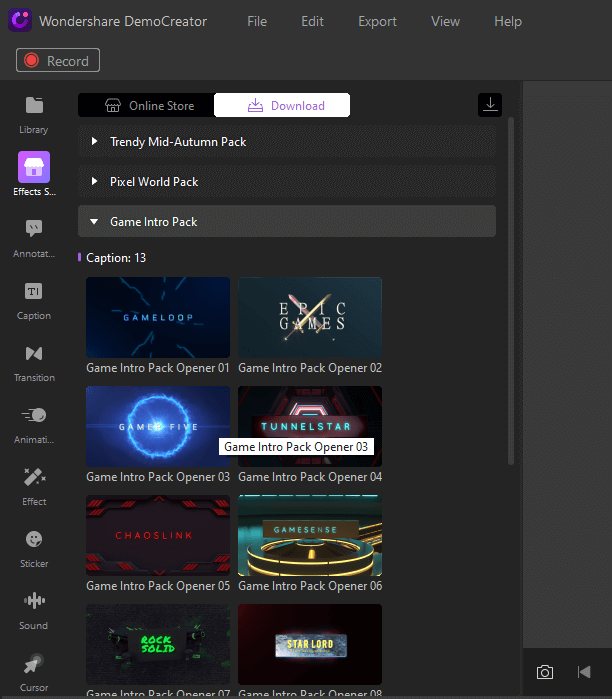
Task: Switch to the Download tab
Action: click(x=282, y=105)
